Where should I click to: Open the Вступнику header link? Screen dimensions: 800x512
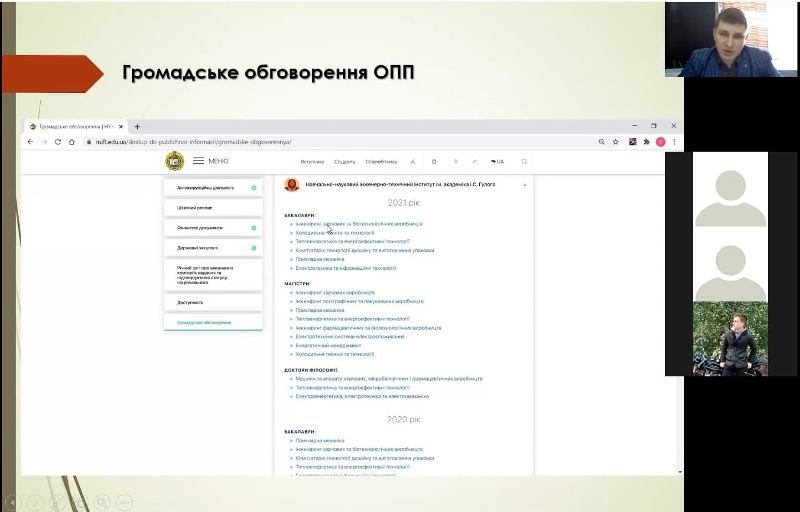(312, 162)
